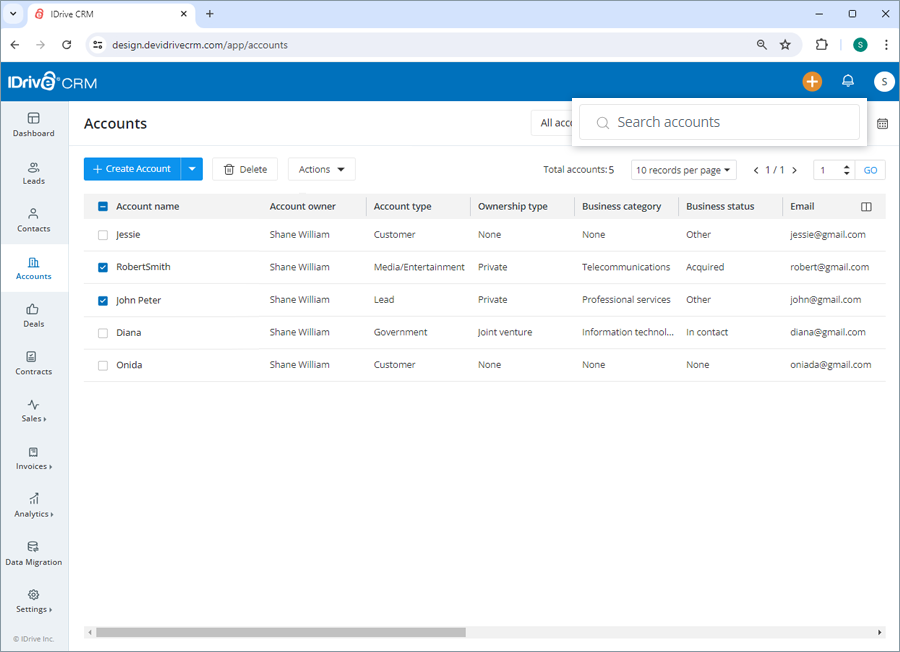Open the Contracts module

(x=33, y=364)
